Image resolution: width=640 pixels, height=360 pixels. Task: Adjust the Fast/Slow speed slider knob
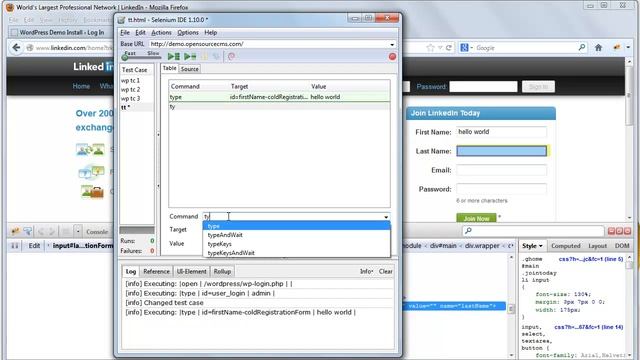(x=125, y=58)
